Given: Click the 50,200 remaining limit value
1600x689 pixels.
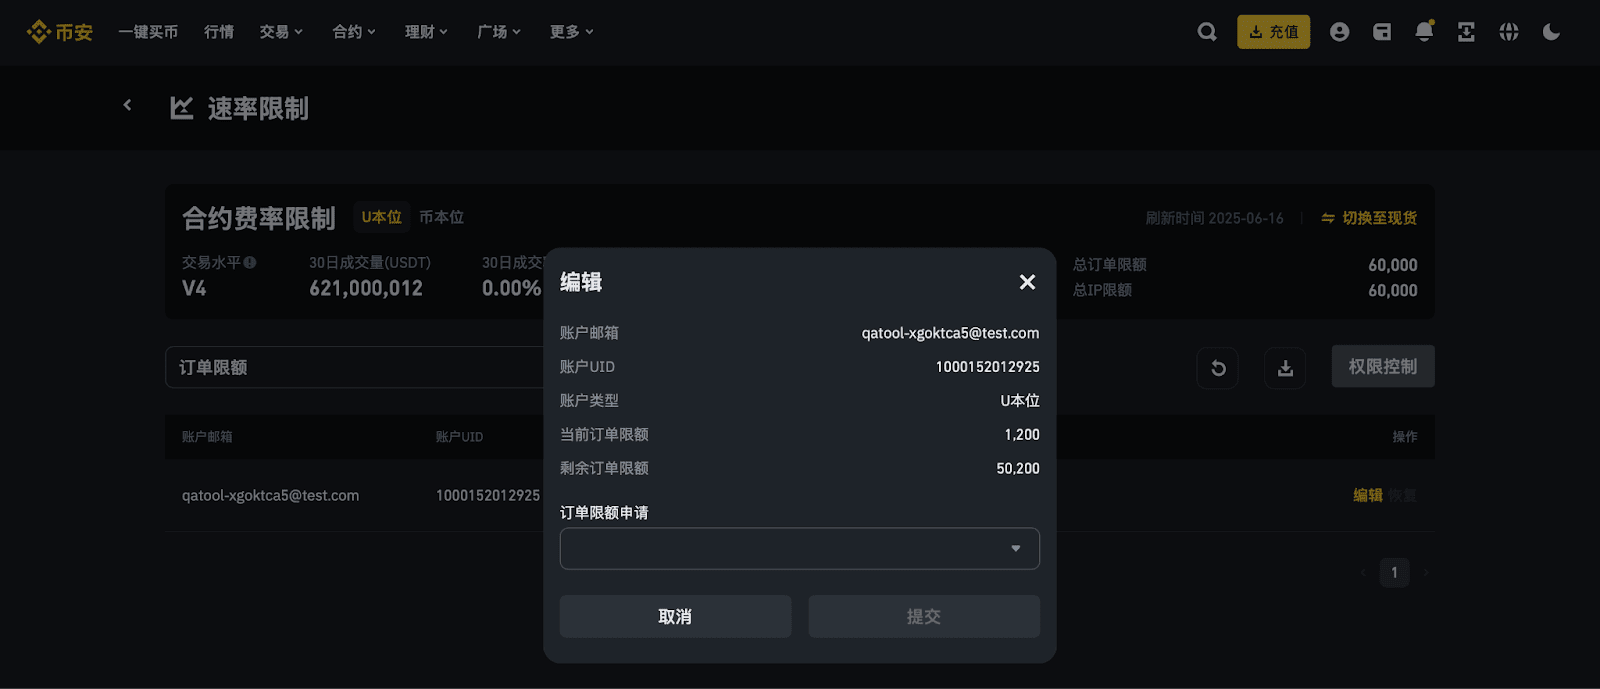Looking at the screenshot, I should [x=1018, y=469].
